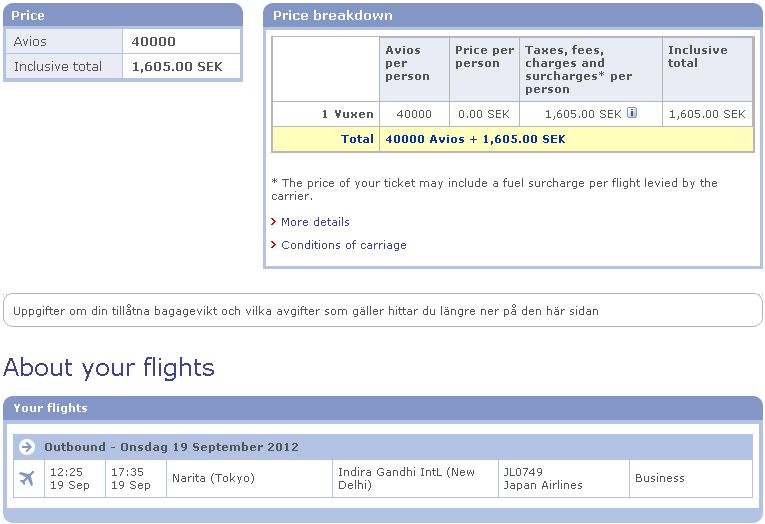Open the More details link

tap(315, 222)
